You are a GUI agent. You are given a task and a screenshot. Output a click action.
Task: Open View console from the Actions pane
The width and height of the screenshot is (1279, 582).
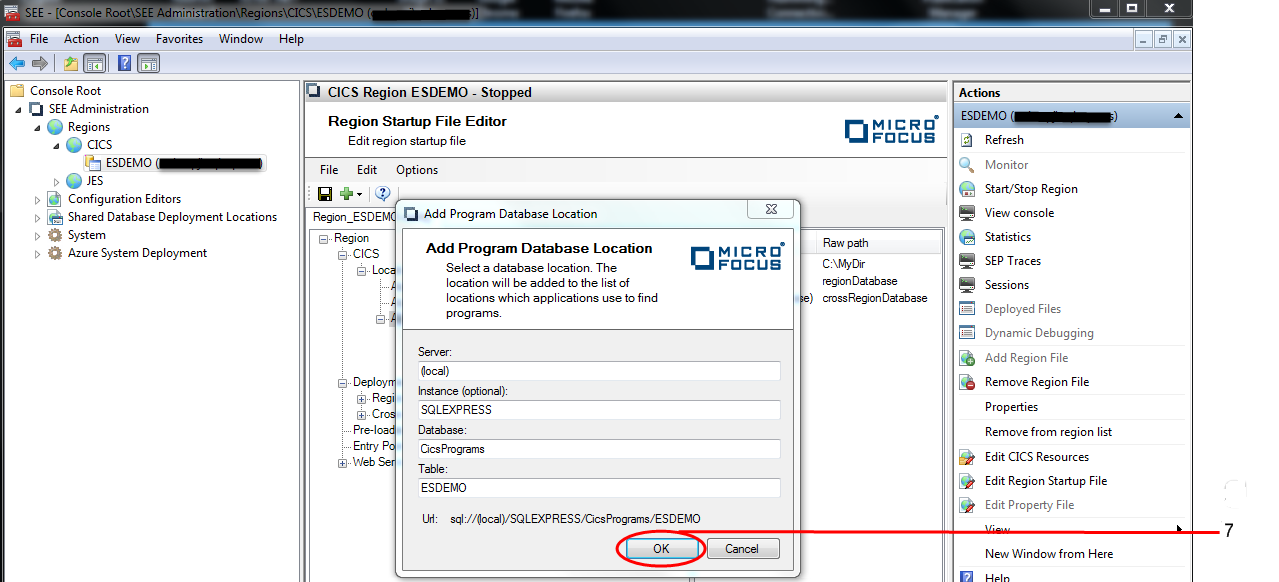[x=1019, y=213]
